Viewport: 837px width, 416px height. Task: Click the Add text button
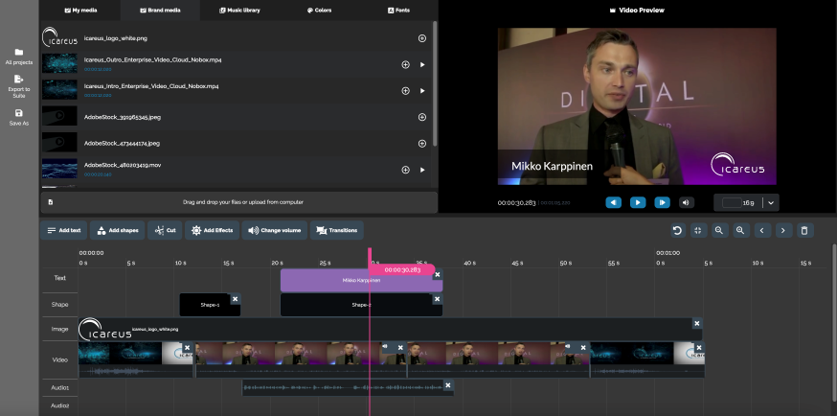click(x=64, y=230)
